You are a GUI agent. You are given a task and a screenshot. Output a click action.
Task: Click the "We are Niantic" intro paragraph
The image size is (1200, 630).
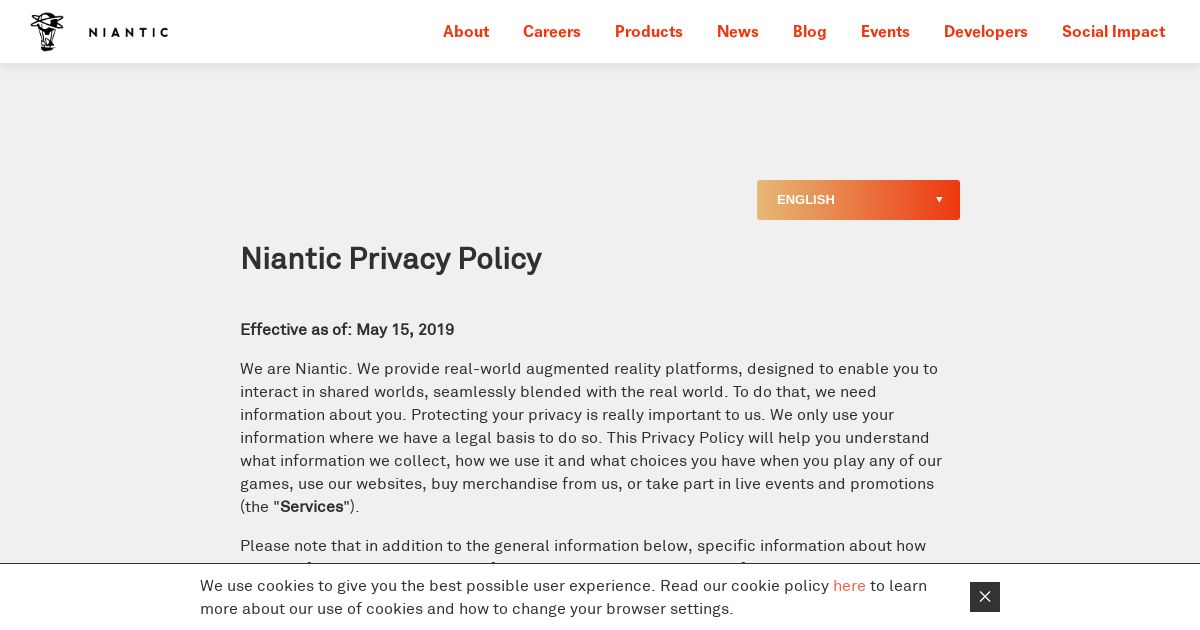590,438
